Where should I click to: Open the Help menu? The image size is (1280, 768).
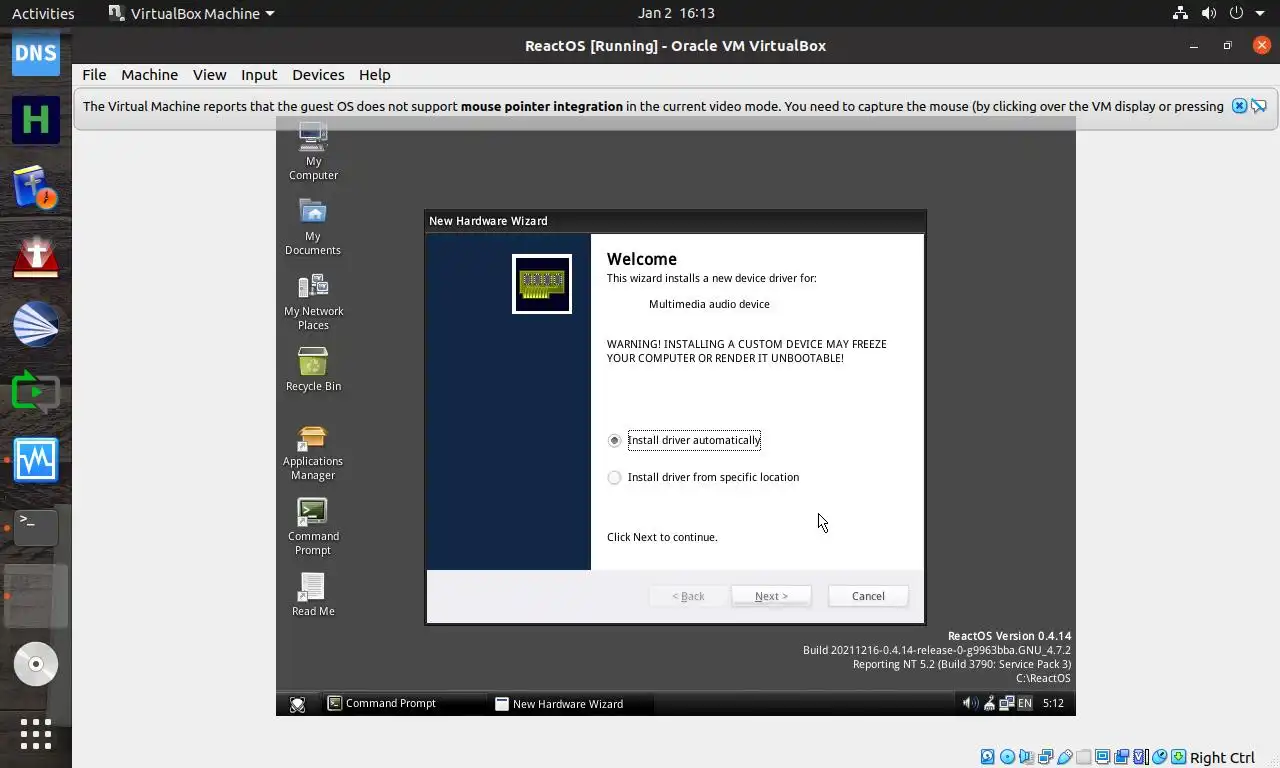[374, 75]
